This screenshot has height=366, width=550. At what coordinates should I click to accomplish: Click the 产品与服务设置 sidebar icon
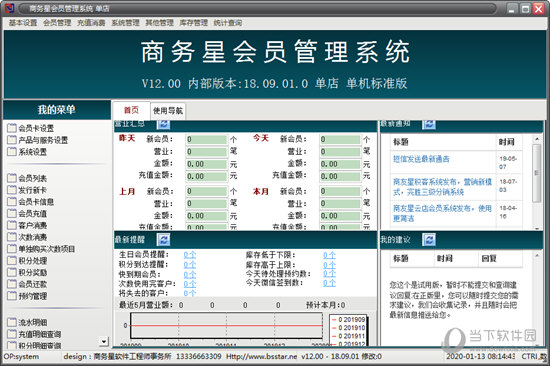12,140
